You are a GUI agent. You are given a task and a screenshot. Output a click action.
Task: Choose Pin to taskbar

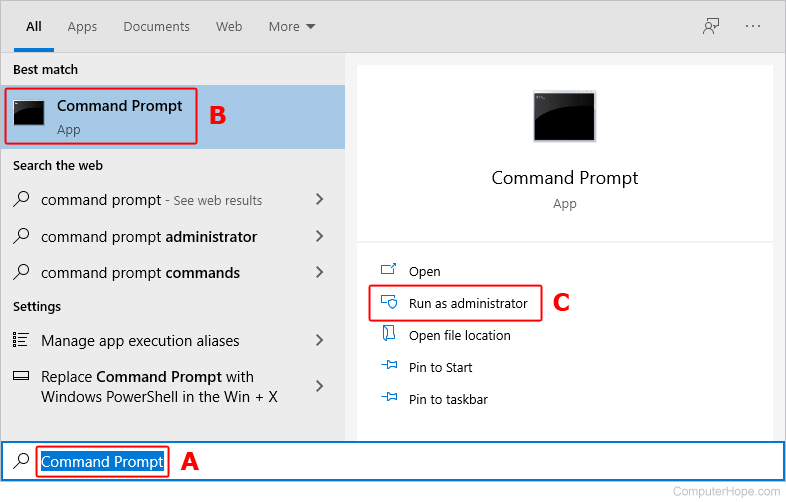pos(448,400)
